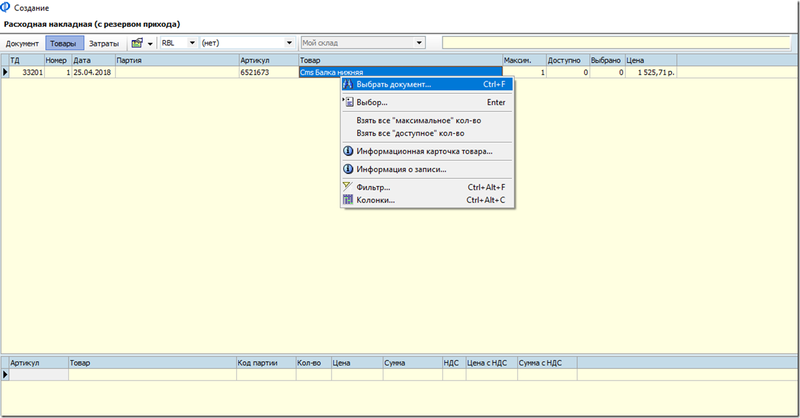
Task: Click Товар header in bottom grid
Action: click(153, 363)
